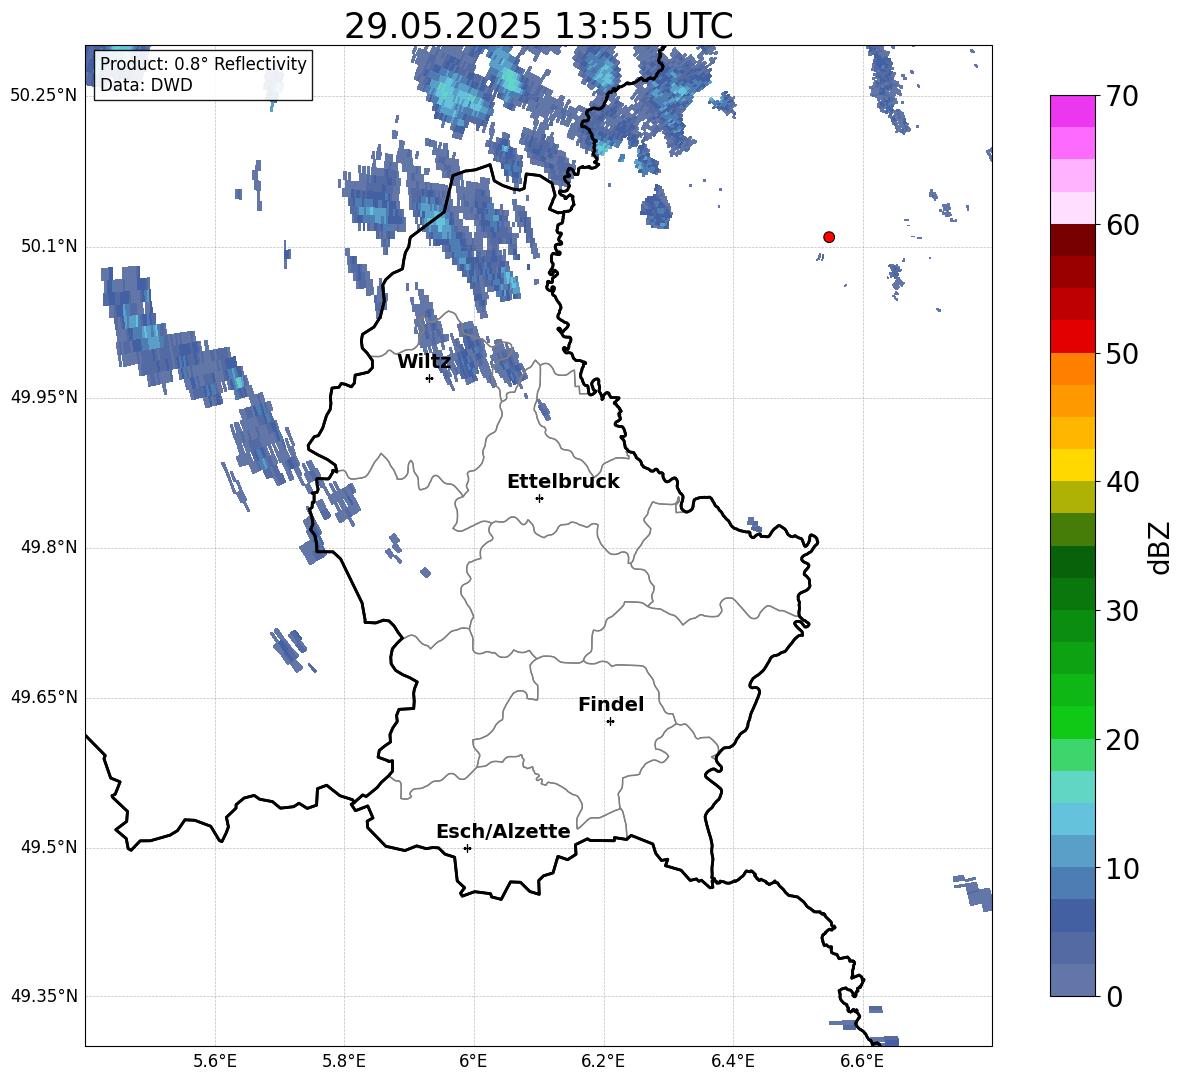
Task: Pick the bright green swatch just above 20 dBZ
Action: 1072,722
